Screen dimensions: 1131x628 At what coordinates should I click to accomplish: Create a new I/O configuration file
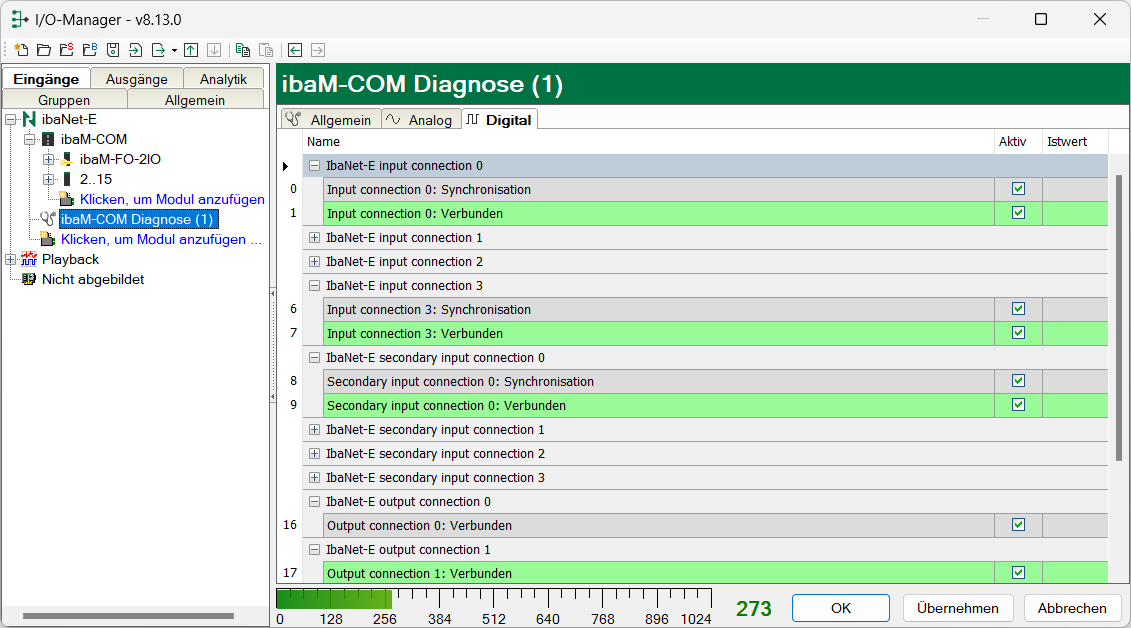pos(21,50)
